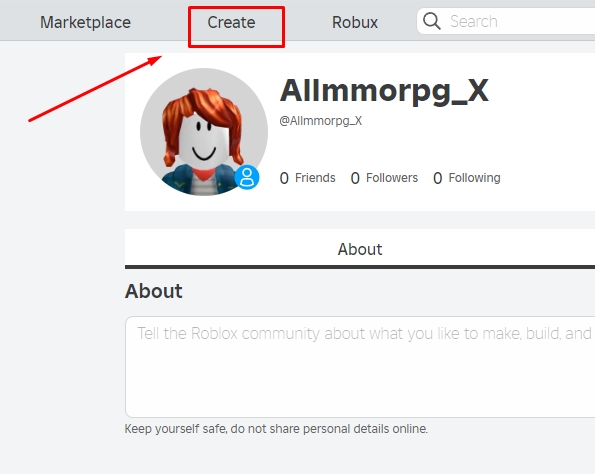Click the blue avatar badge icon
The width and height of the screenshot is (595, 474).
tap(247, 177)
